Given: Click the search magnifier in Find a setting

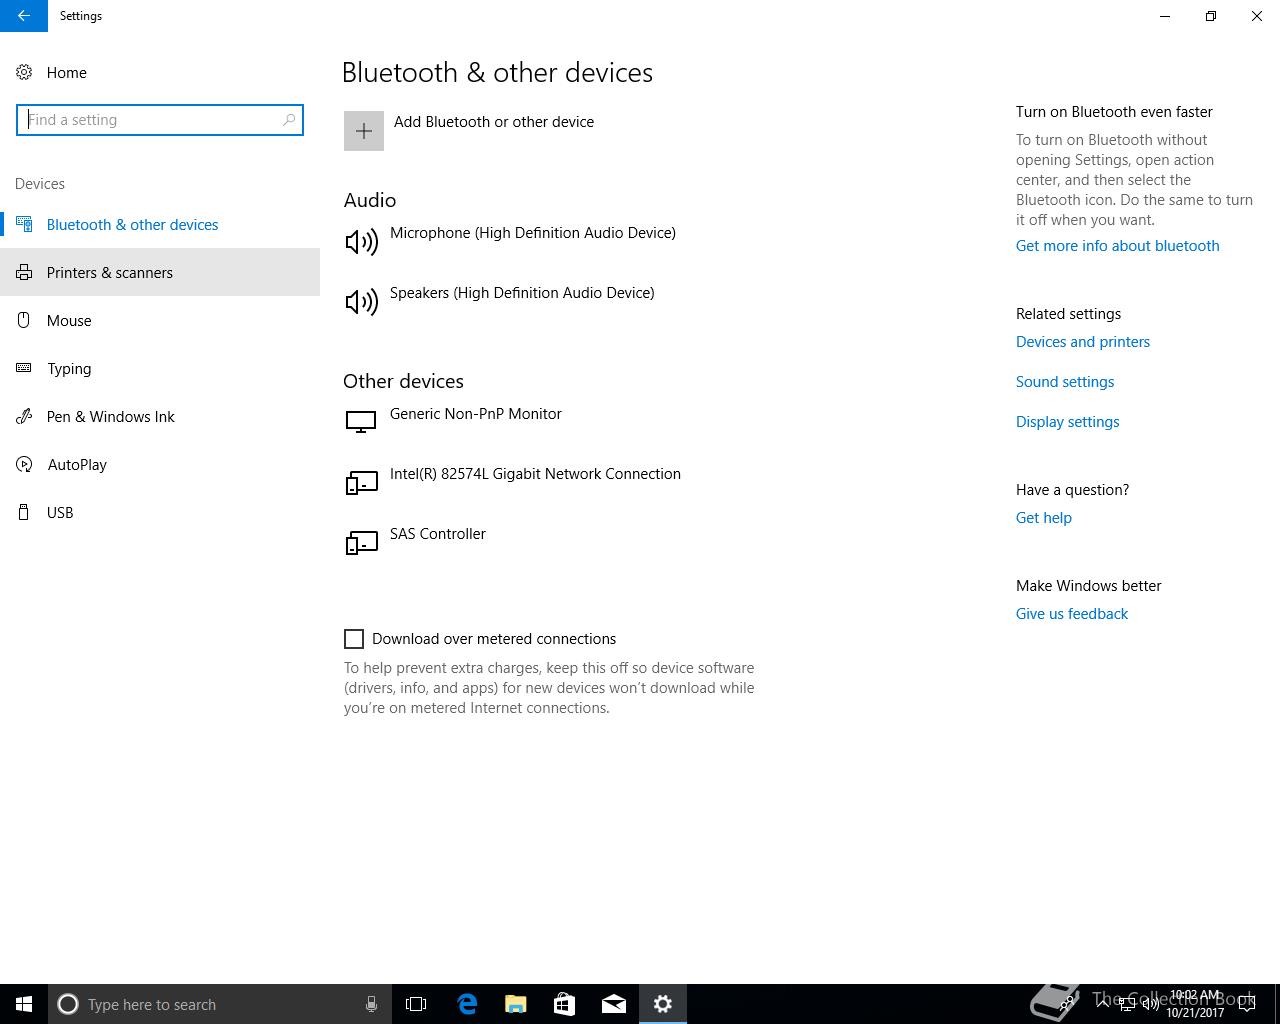Looking at the screenshot, I should pyautogui.click(x=289, y=120).
